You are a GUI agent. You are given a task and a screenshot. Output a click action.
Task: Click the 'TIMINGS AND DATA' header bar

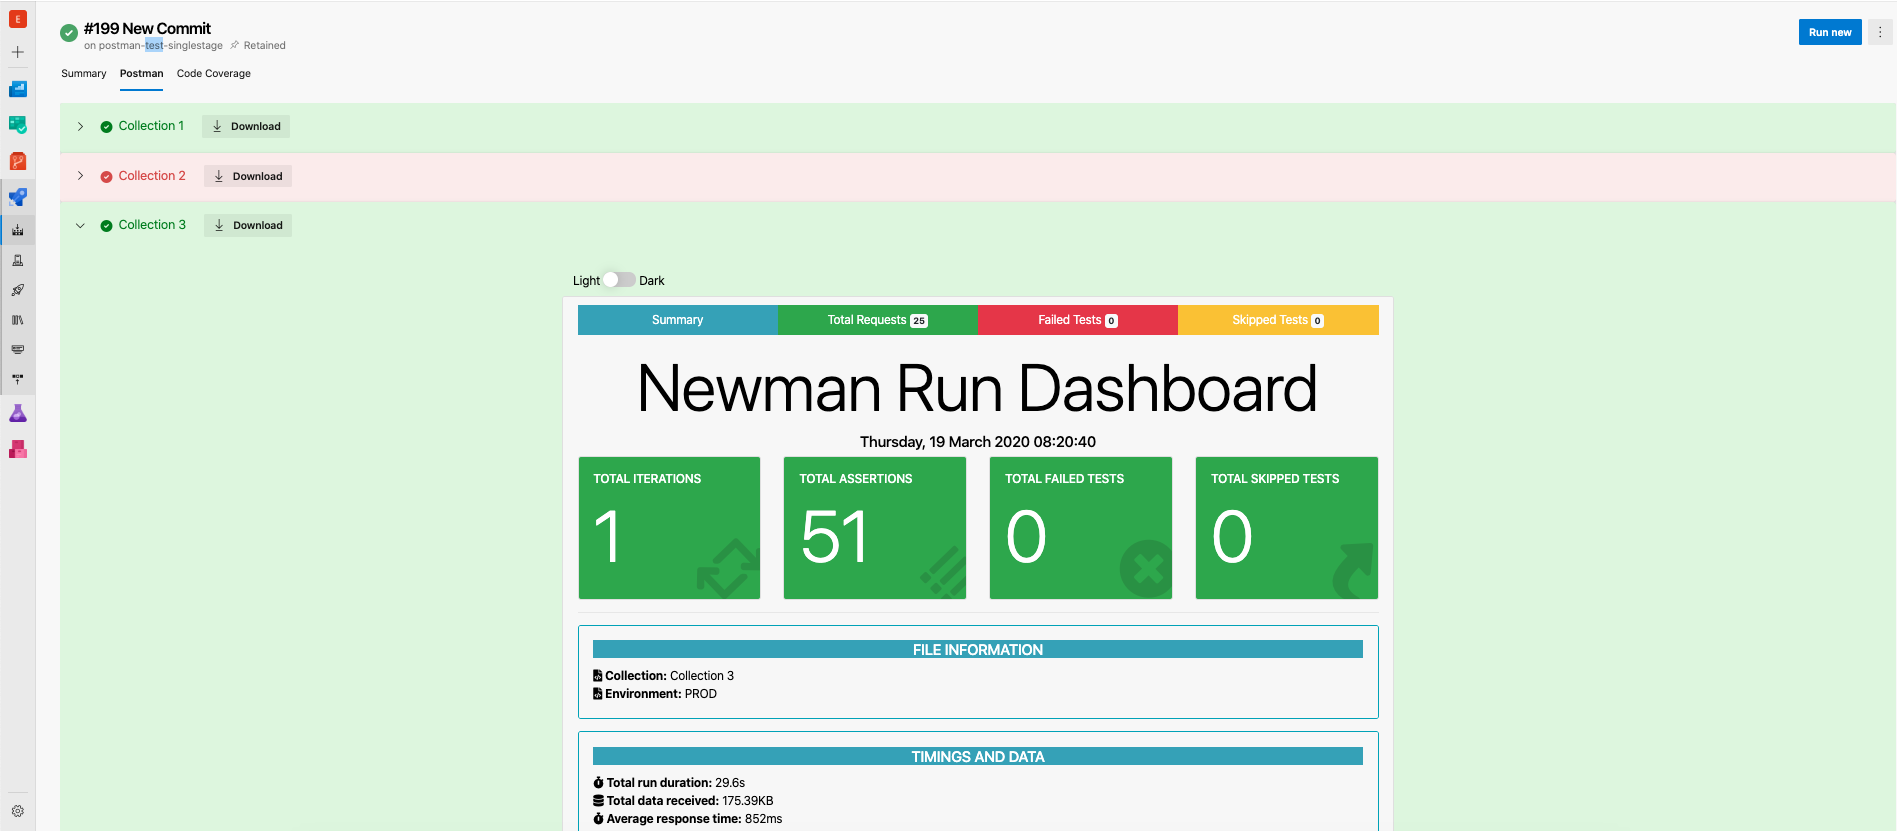pyautogui.click(x=978, y=756)
